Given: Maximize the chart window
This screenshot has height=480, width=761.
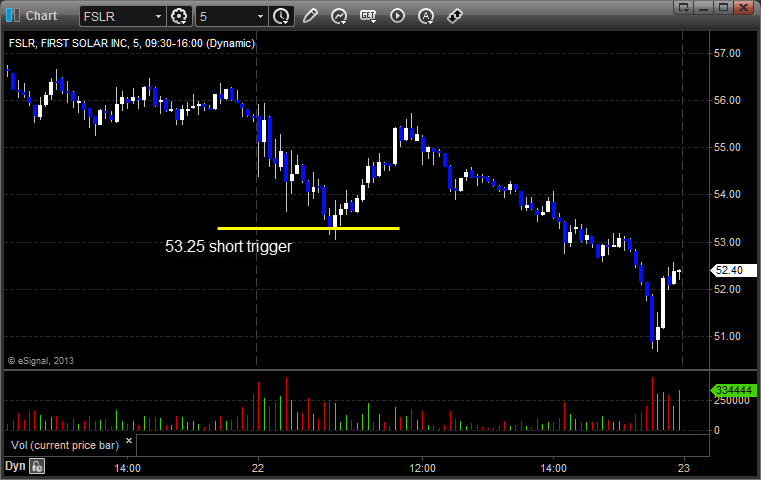Looking at the screenshot, I should point(724,7).
